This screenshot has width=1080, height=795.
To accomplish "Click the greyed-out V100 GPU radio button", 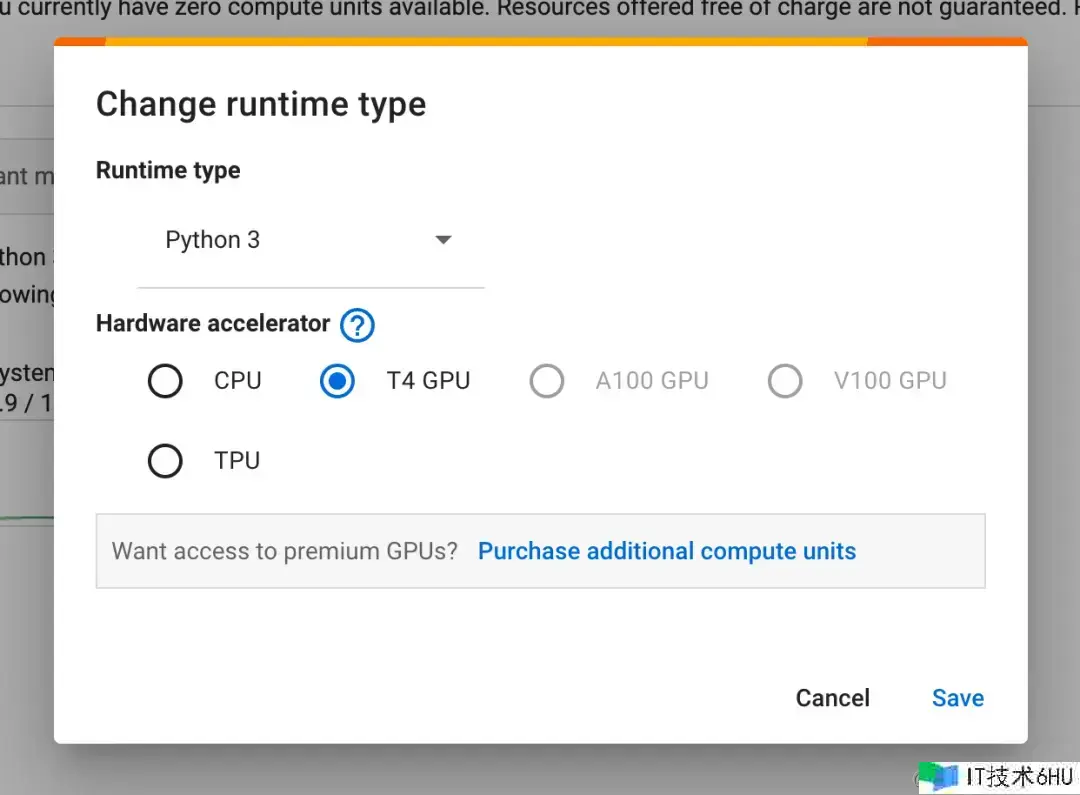I will [x=785, y=381].
